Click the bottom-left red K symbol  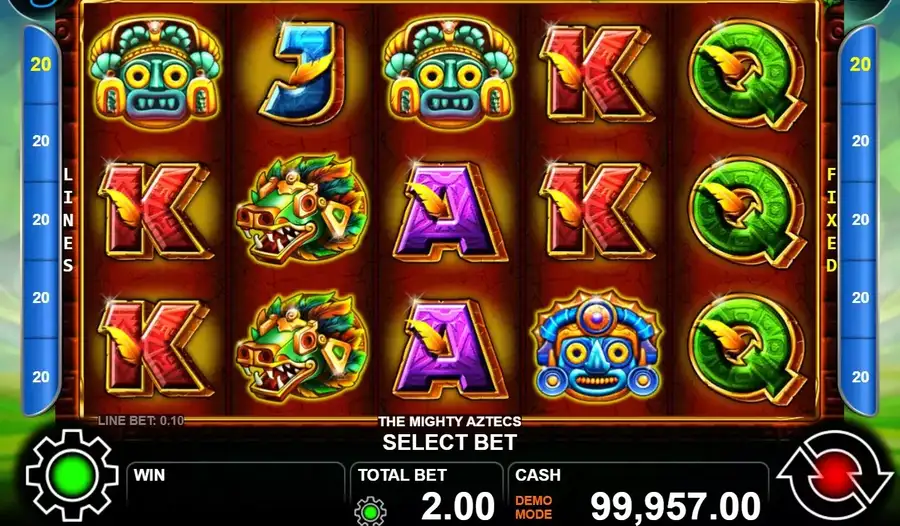(x=155, y=347)
